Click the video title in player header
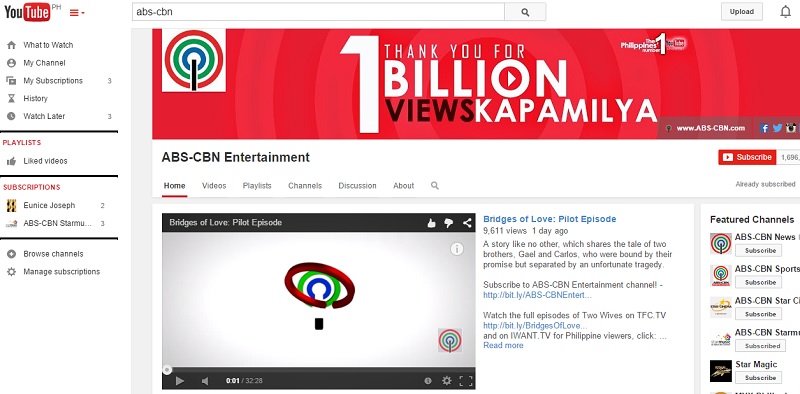 226,223
